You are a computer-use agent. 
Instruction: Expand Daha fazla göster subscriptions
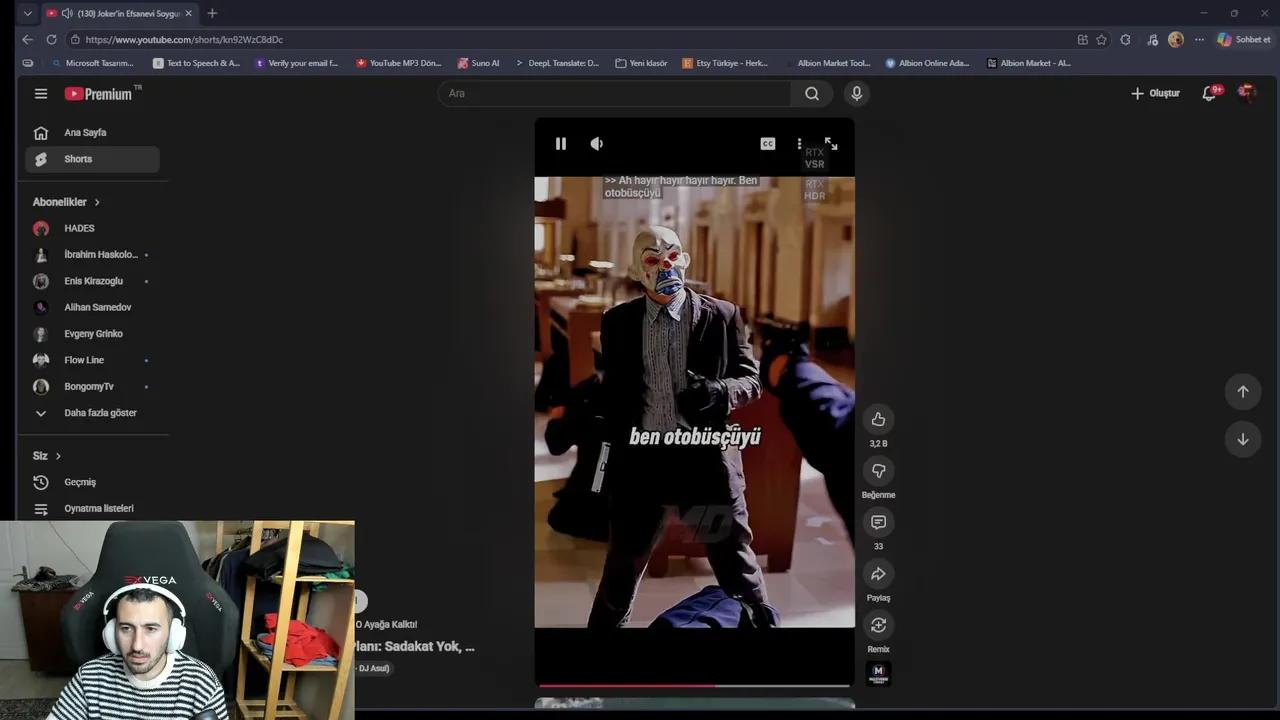pos(92,413)
